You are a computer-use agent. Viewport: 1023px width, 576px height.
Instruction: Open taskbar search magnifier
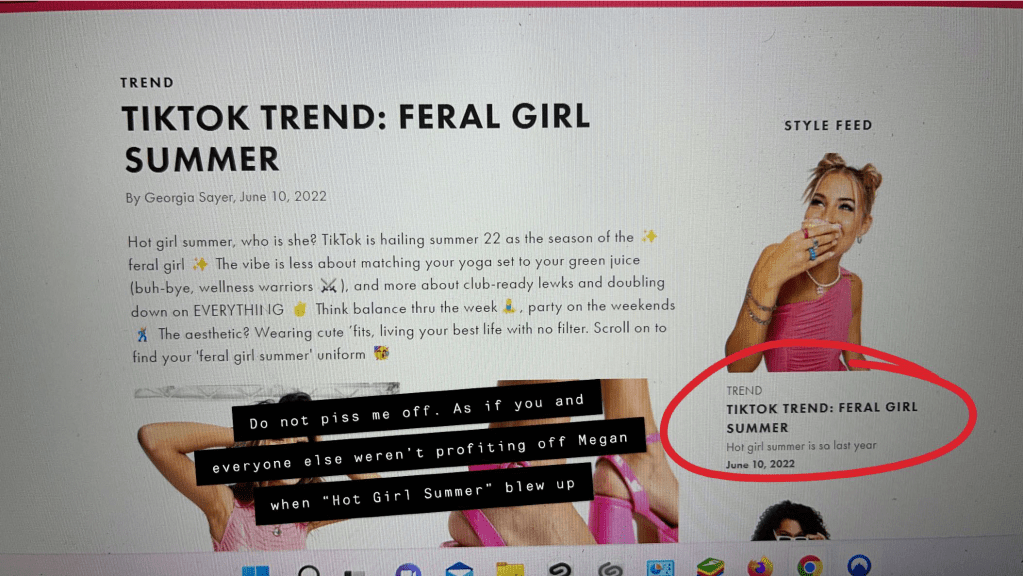click(309, 571)
